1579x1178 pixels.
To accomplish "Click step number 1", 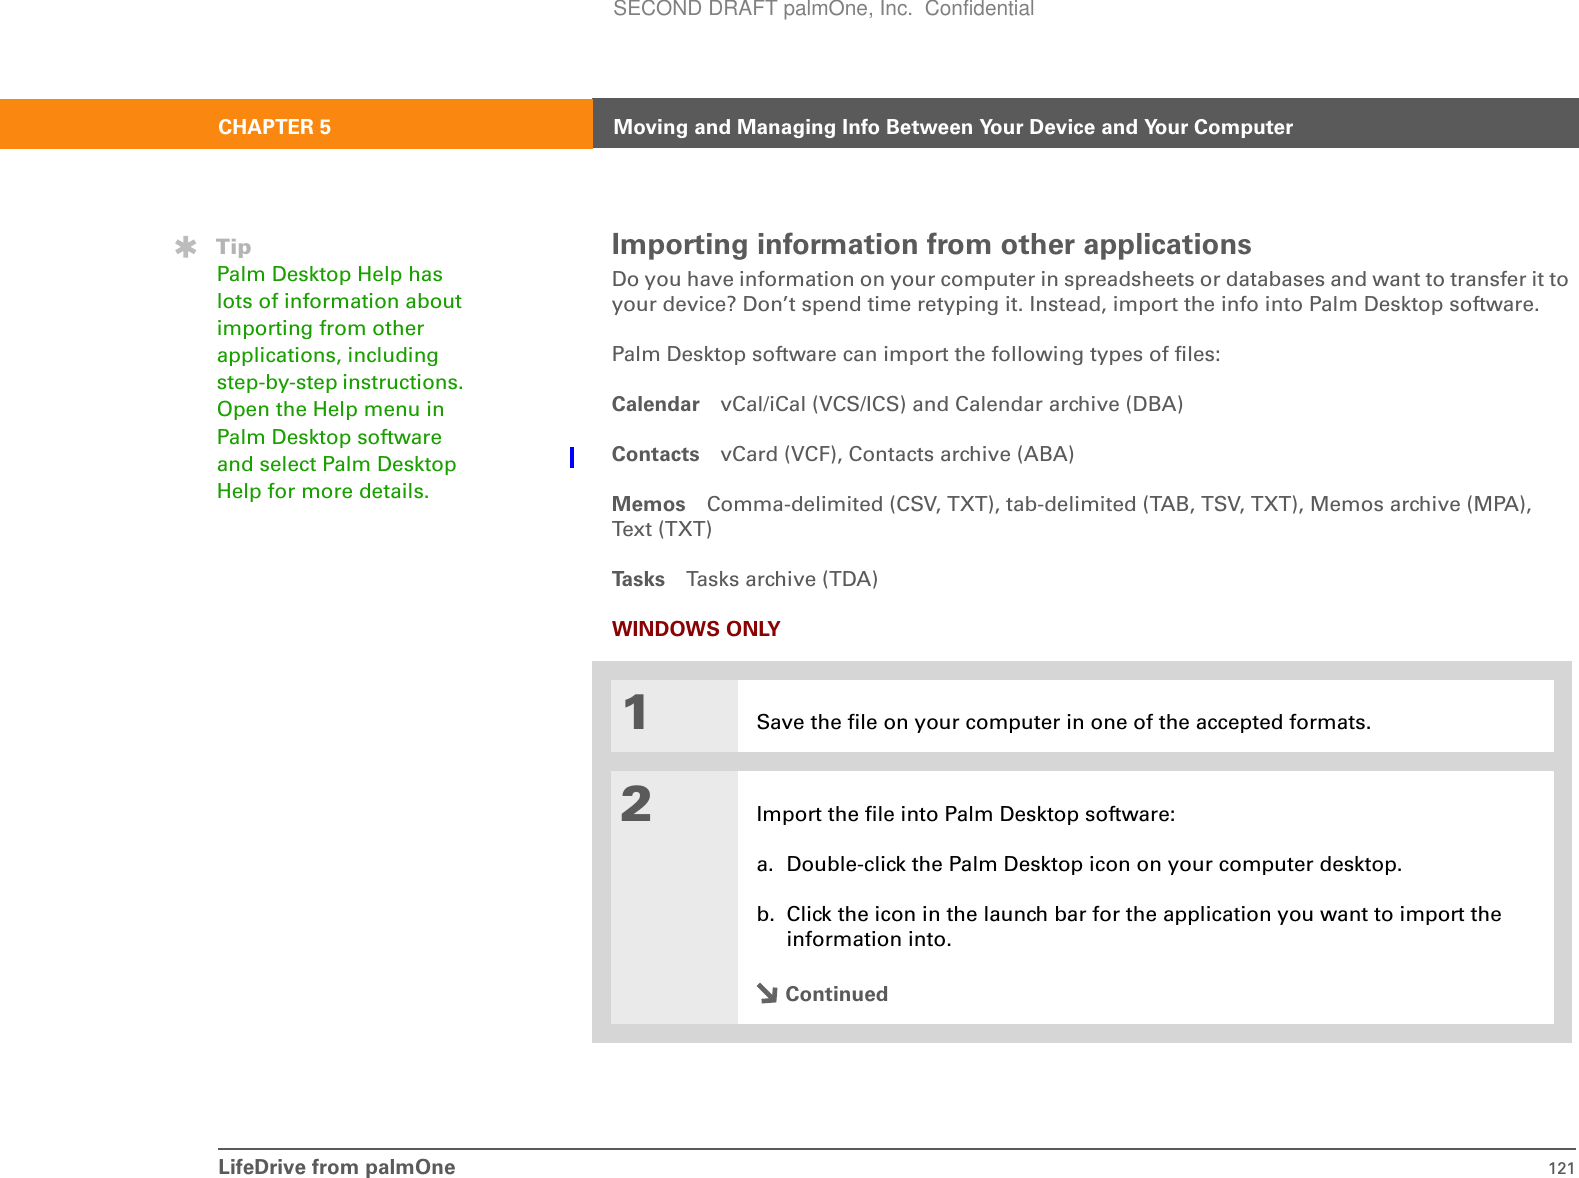I will tap(635, 712).
